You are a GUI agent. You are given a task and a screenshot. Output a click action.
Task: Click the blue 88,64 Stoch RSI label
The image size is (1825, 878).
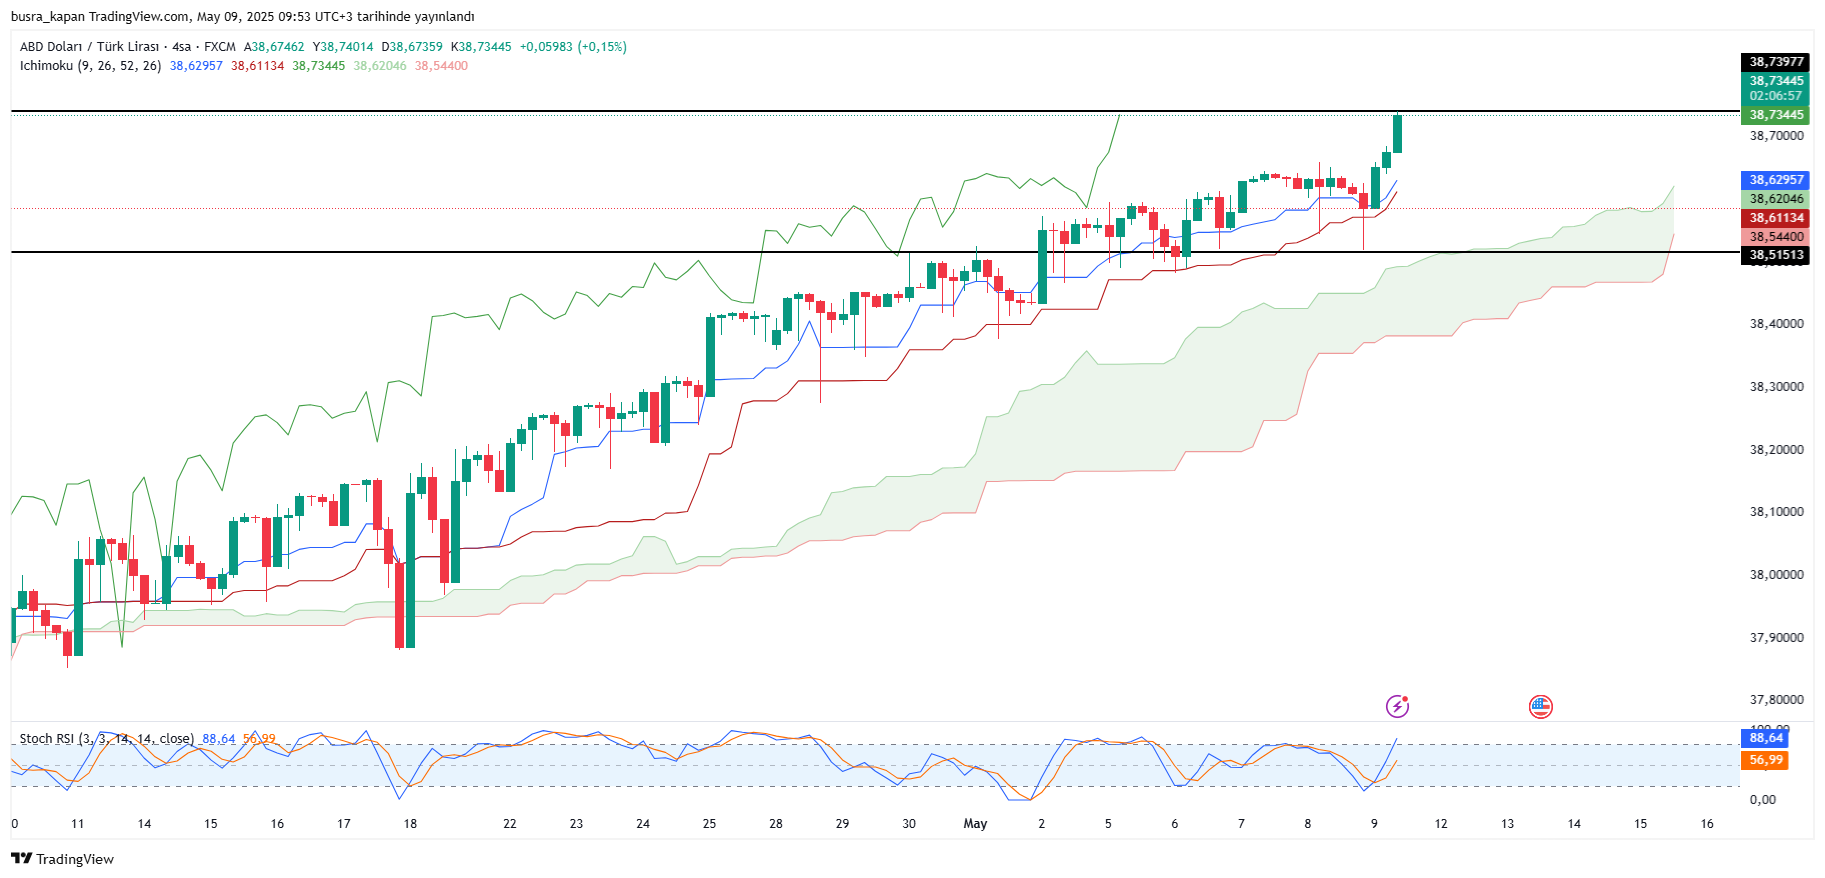1766,738
